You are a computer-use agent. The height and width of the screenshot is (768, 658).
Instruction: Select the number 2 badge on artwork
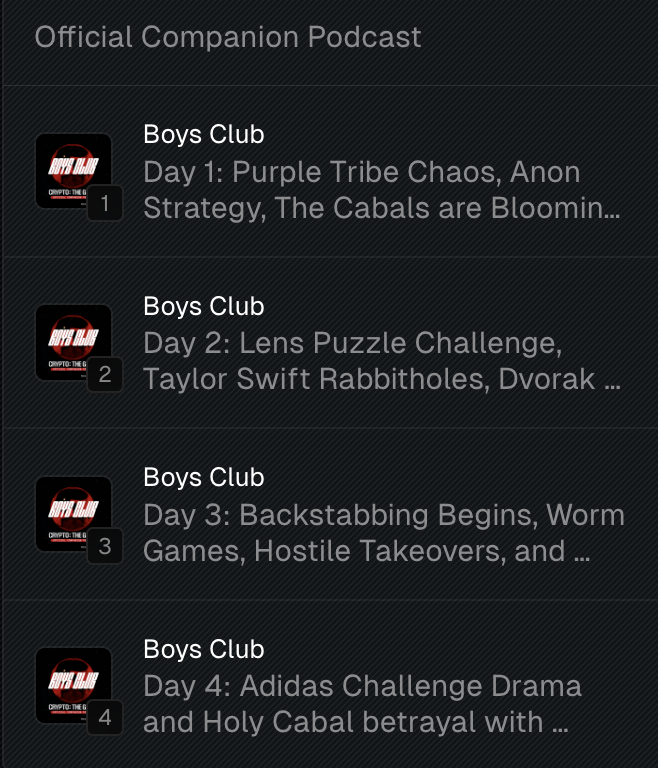click(x=105, y=376)
